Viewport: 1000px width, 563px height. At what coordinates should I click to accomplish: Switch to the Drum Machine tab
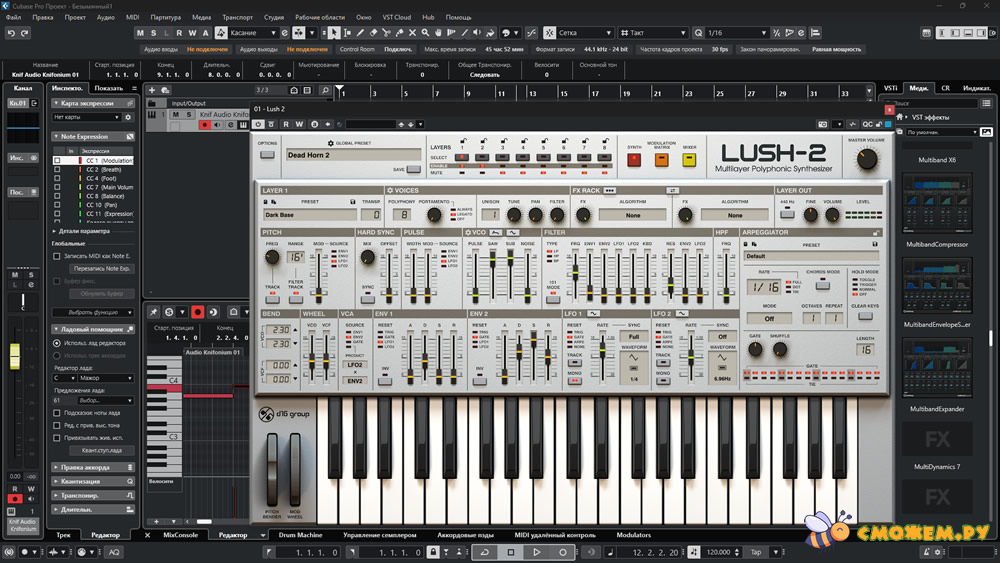pos(300,535)
